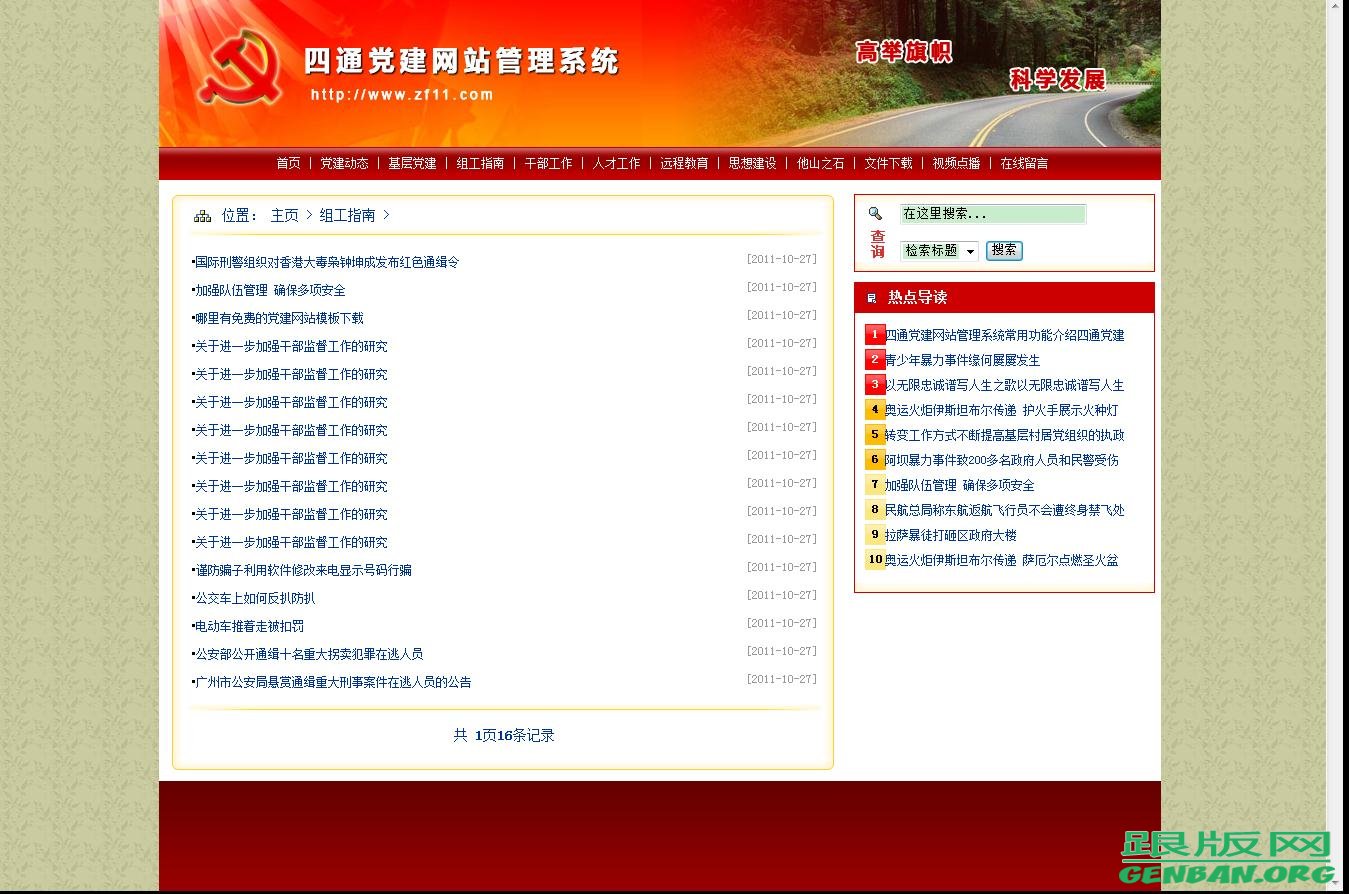
Task: Open article 加强队伍管理 确保多项安全
Action: point(270,290)
